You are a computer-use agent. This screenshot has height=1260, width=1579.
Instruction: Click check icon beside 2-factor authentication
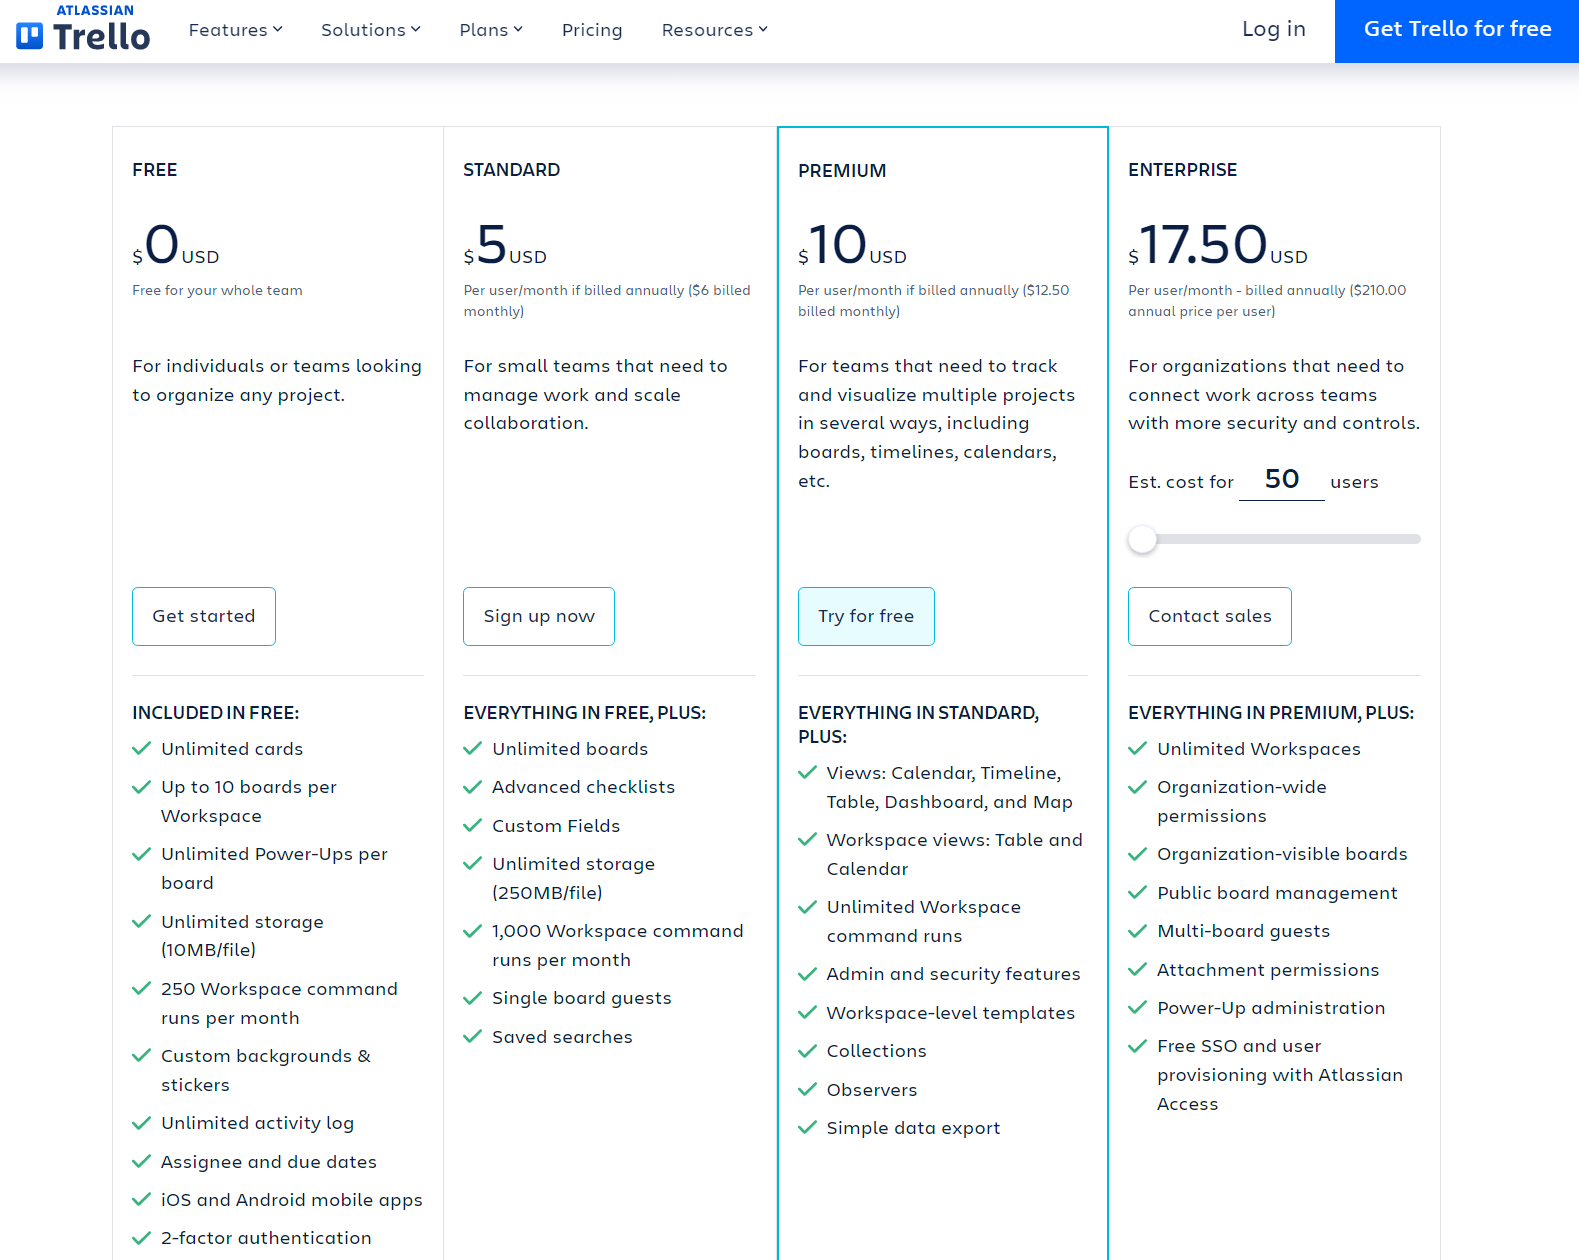click(142, 1238)
